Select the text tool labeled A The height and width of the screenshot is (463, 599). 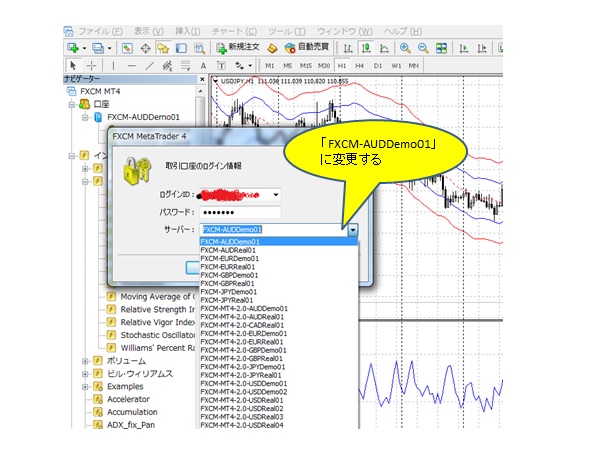click(203, 66)
